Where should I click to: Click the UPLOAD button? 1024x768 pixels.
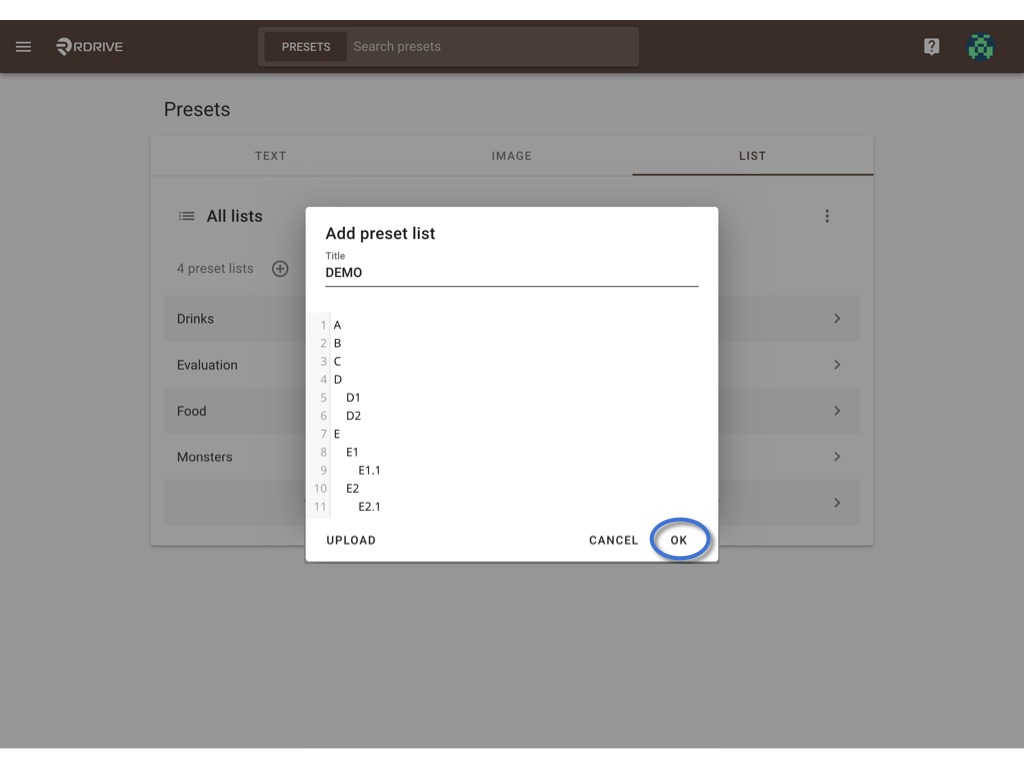point(351,540)
